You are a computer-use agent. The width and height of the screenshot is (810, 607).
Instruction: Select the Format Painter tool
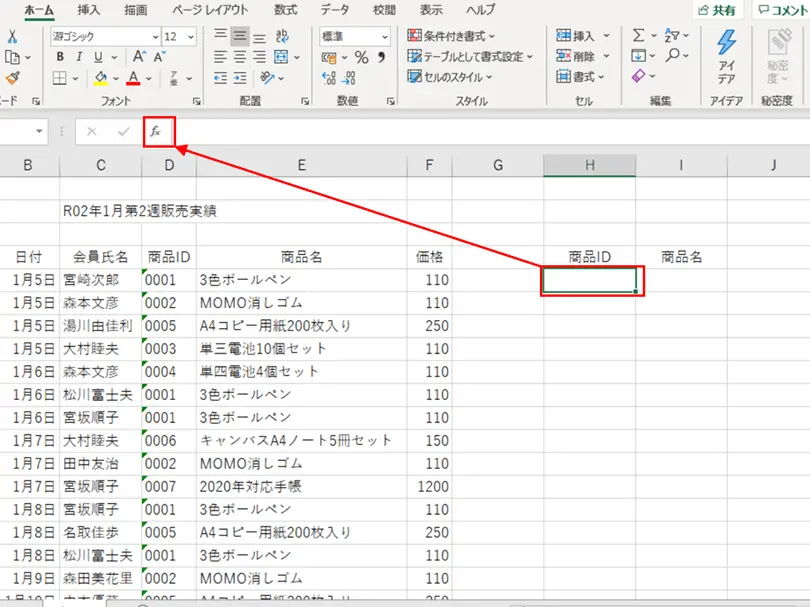pyautogui.click(x=10, y=78)
